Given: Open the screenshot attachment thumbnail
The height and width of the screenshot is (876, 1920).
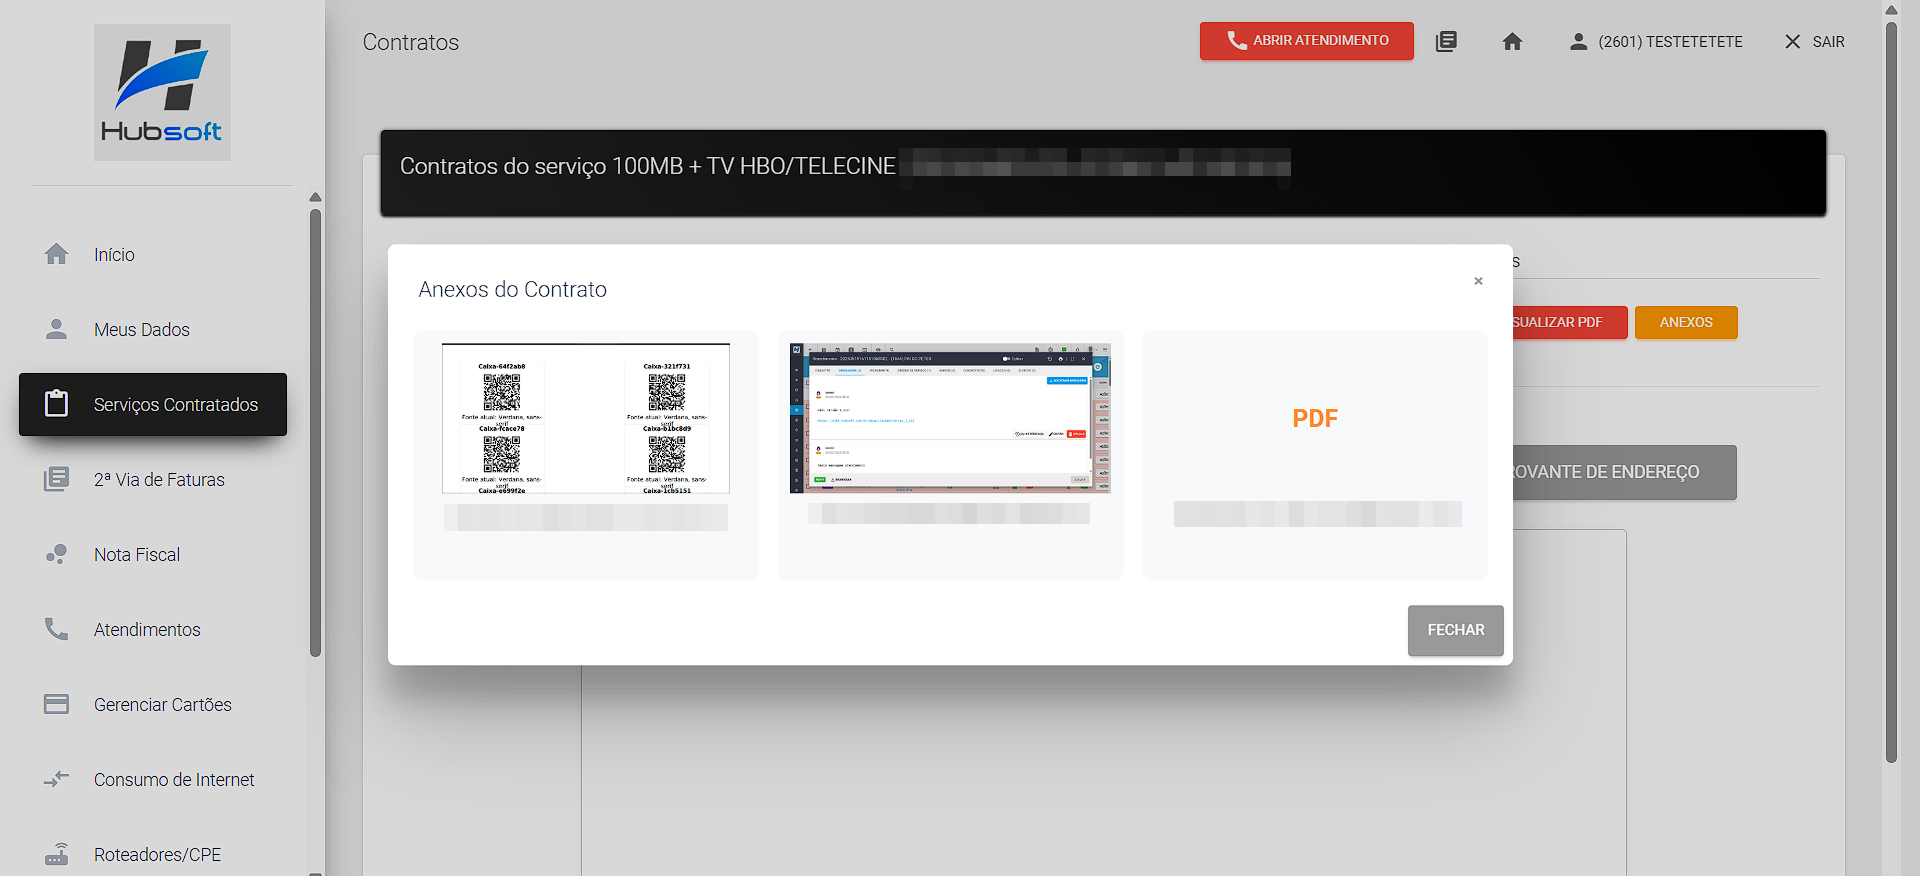Looking at the screenshot, I should pos(950,418).
